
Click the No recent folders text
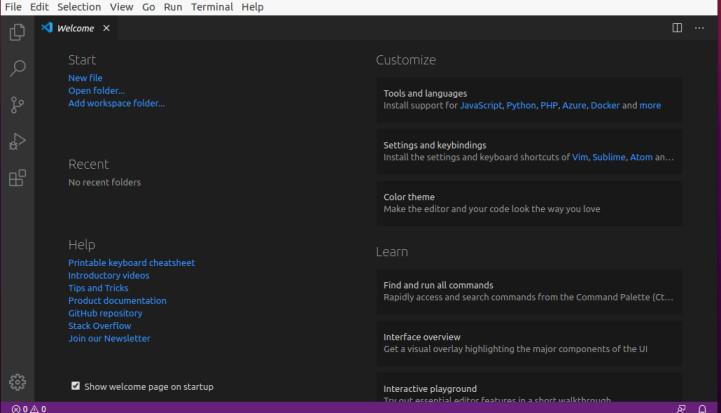[x=105, y=182]
